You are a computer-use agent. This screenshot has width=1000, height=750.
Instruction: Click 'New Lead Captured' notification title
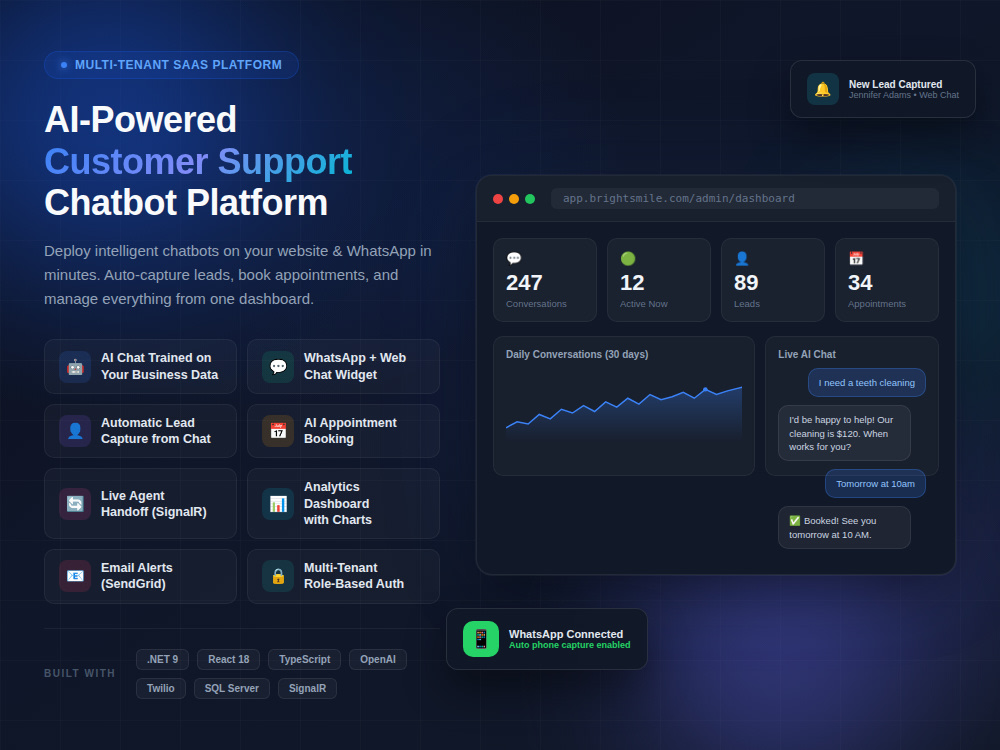pos(895,84)
